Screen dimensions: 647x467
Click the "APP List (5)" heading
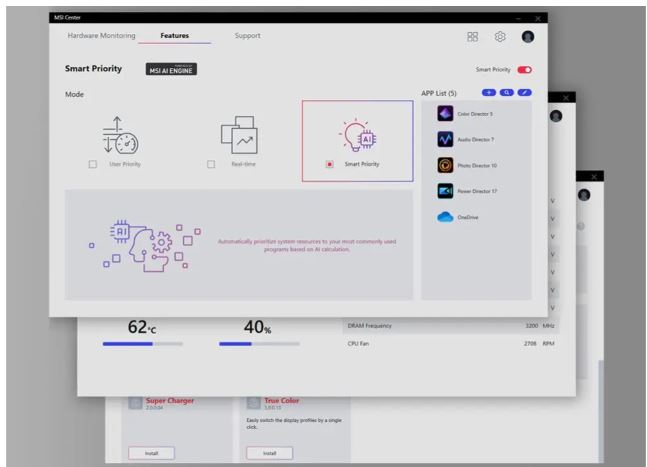point(439,93)
